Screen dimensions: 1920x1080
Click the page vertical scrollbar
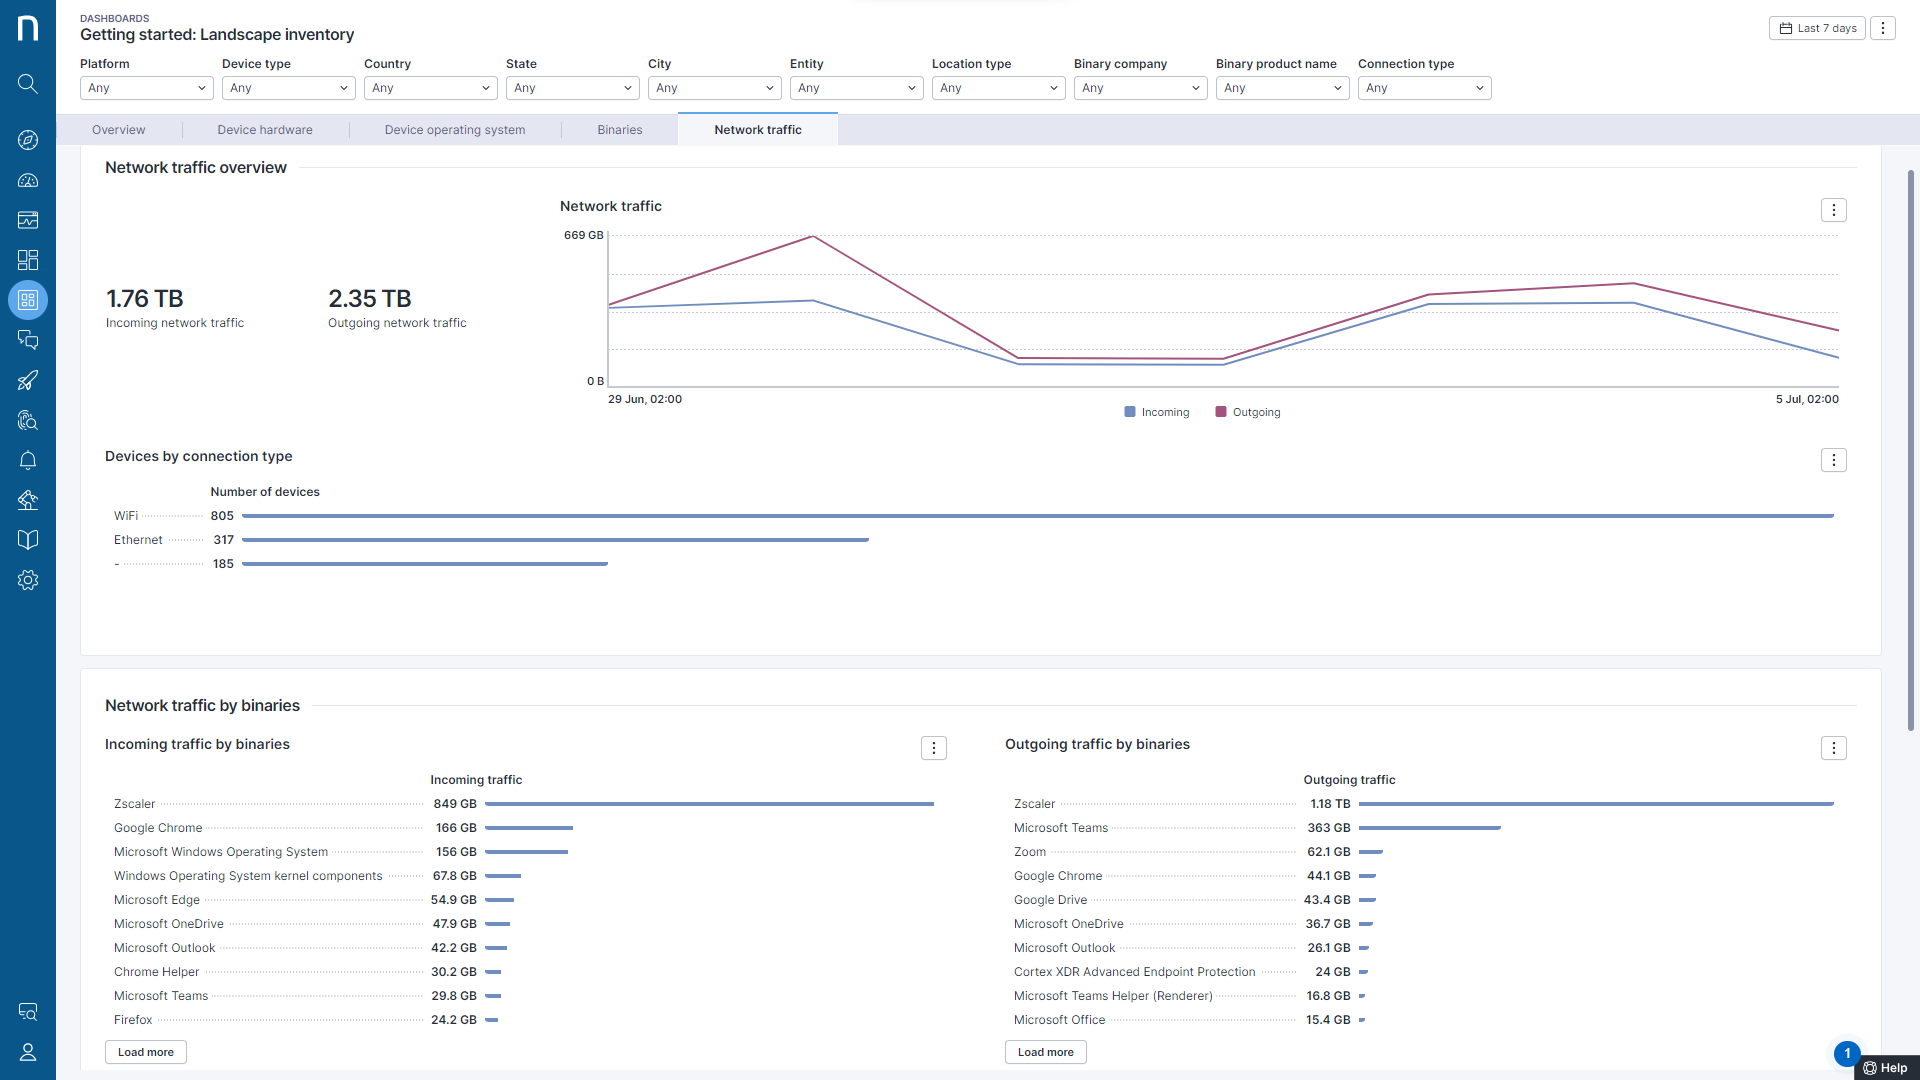click(1910, 450)
